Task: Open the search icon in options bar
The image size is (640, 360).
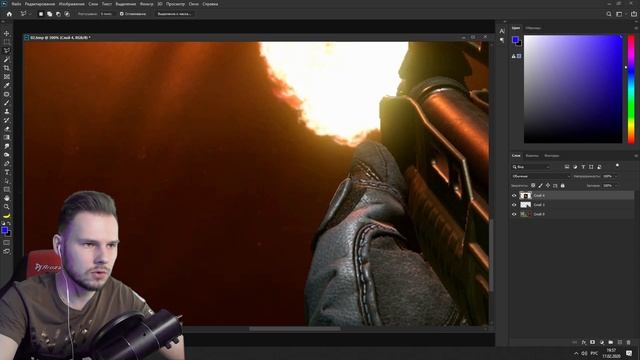Action: pyautogui.click(x=609, y=14)
